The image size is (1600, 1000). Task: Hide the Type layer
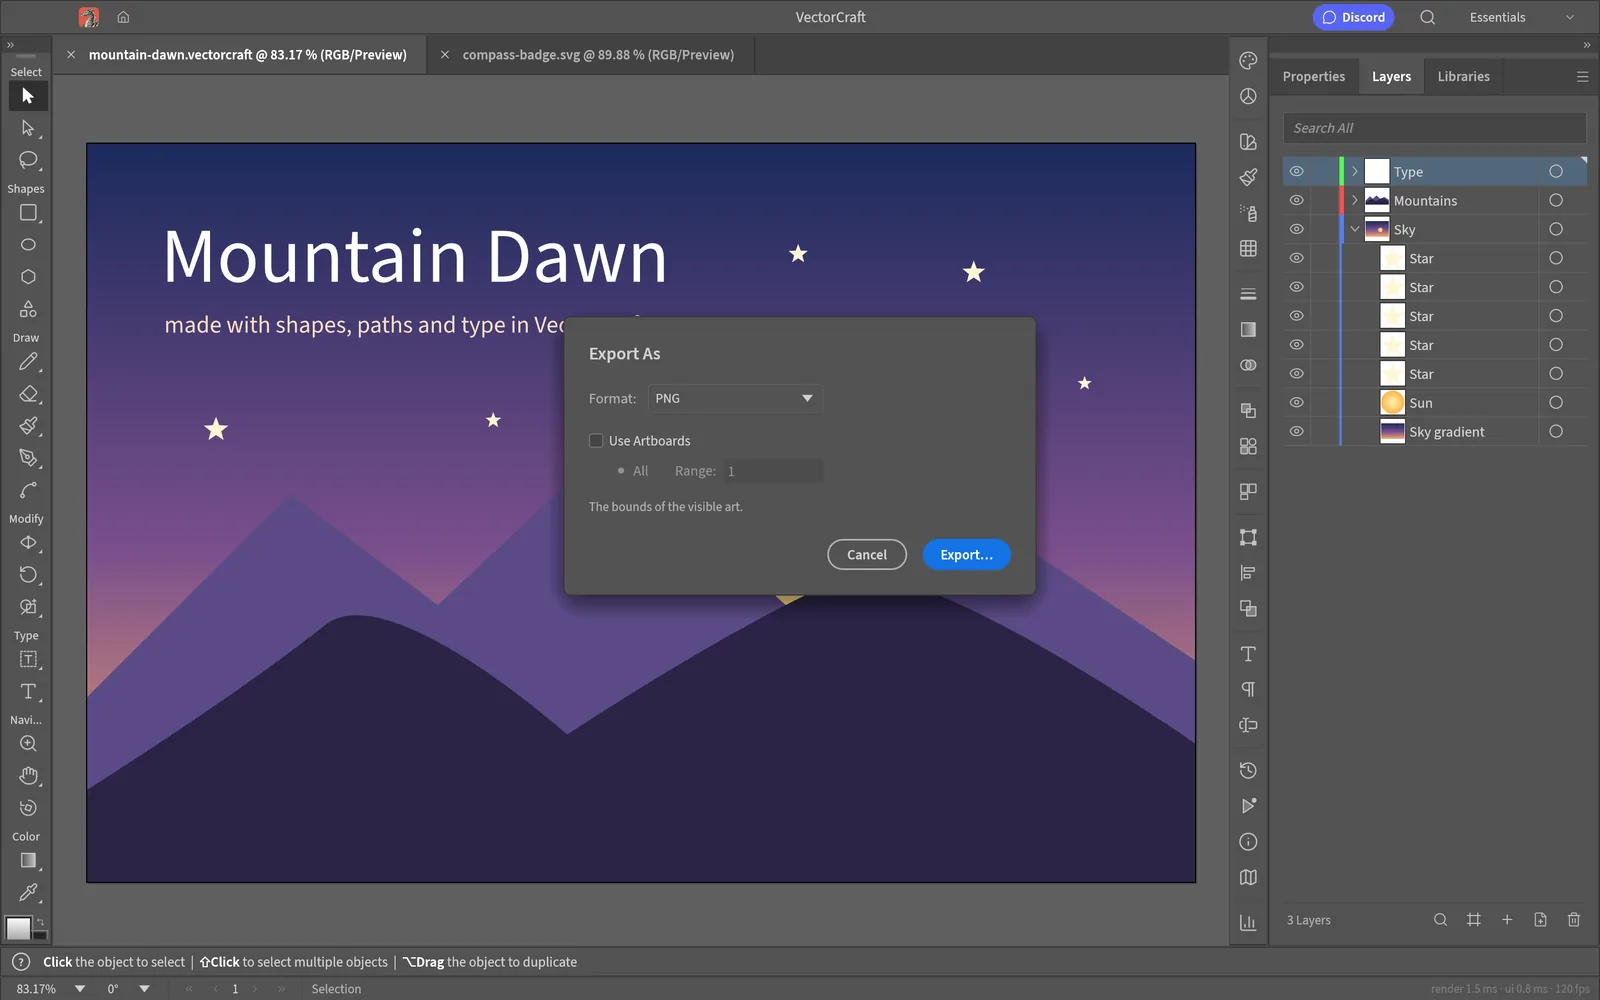tap(1296, 172)
